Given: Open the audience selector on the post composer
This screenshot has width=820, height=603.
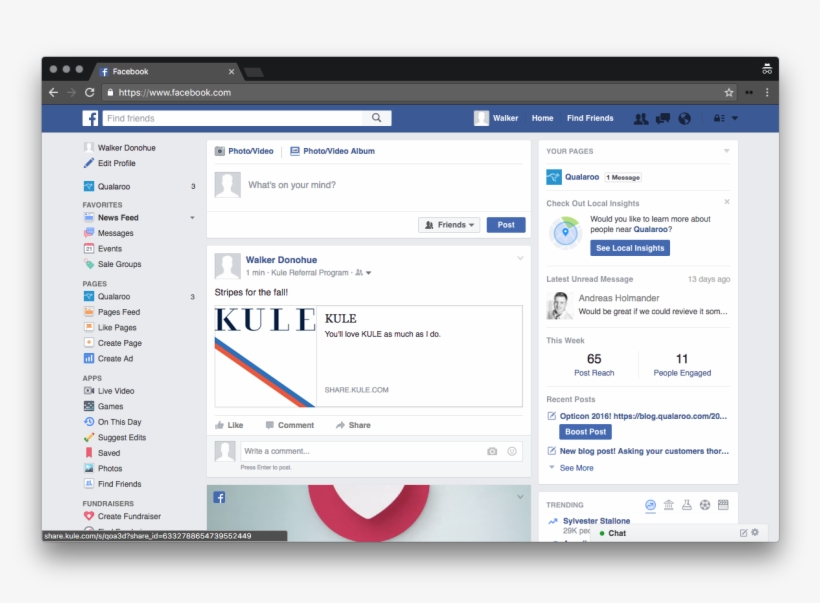Looking at the screenshot, I should (448, 225).
